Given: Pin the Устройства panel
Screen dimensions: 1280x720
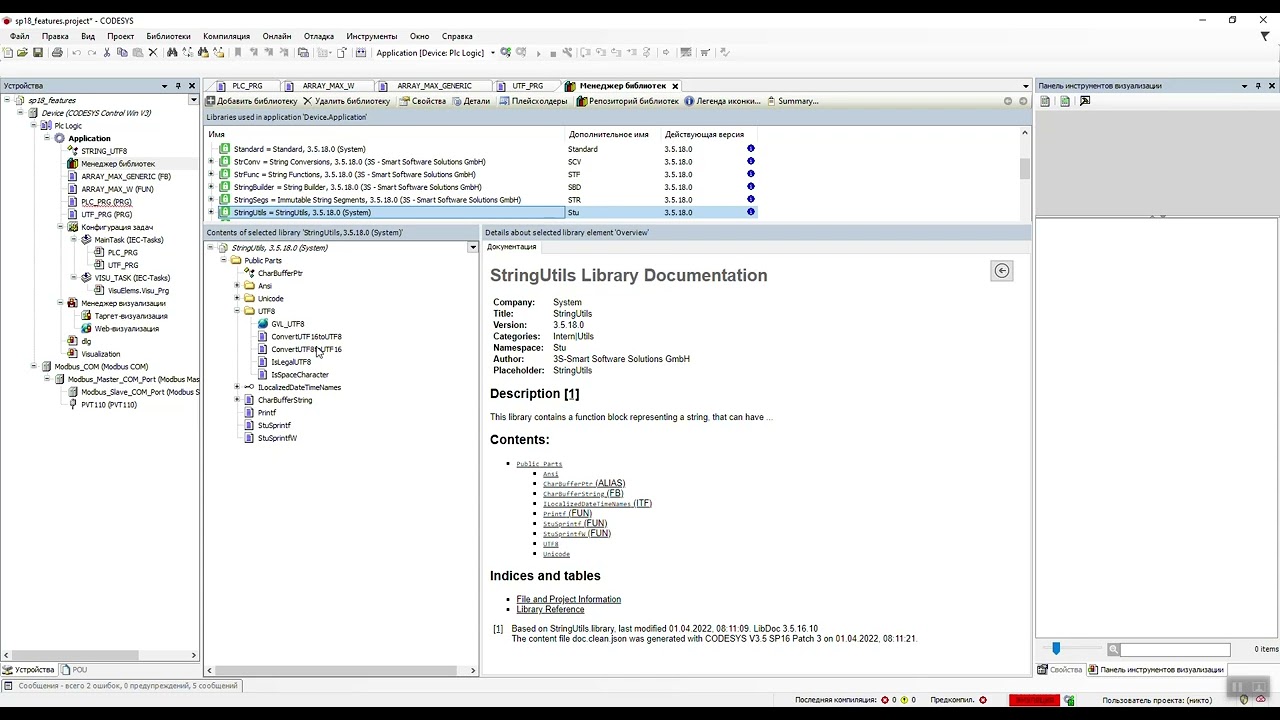Looking at the screenshot, I should click(178, 86).
